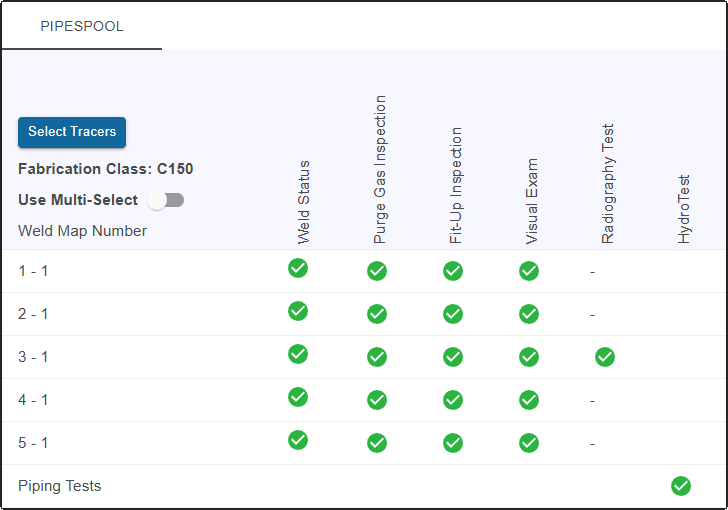Select the Piping Tests row label

pos(59,486)
